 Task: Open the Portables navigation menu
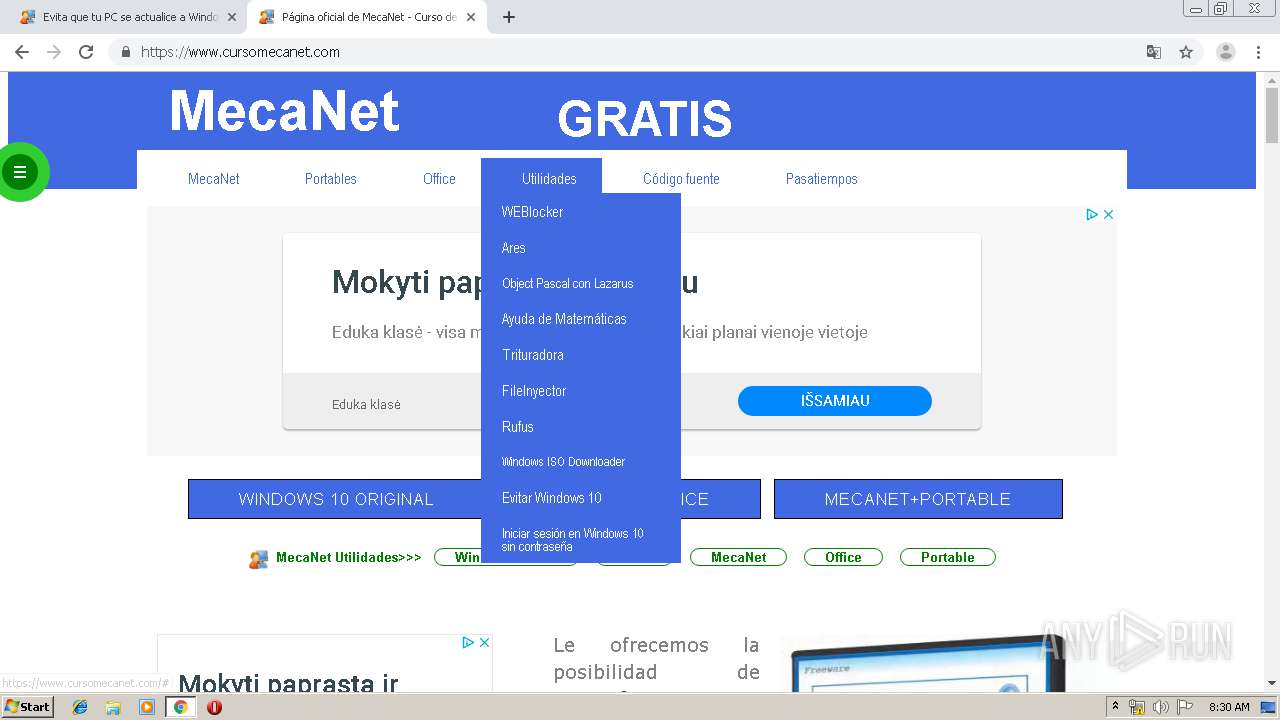coord(331,179)
